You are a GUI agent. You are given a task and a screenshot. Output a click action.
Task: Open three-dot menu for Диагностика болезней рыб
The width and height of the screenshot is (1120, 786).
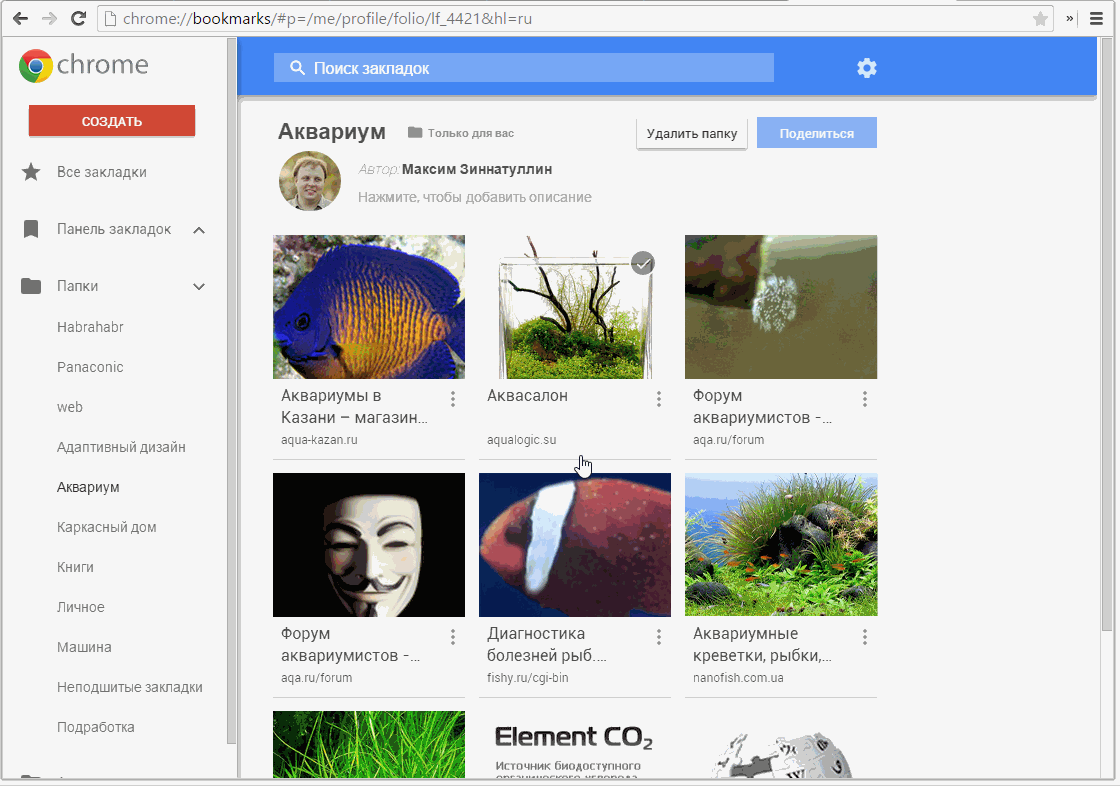(x=659, y=637)
